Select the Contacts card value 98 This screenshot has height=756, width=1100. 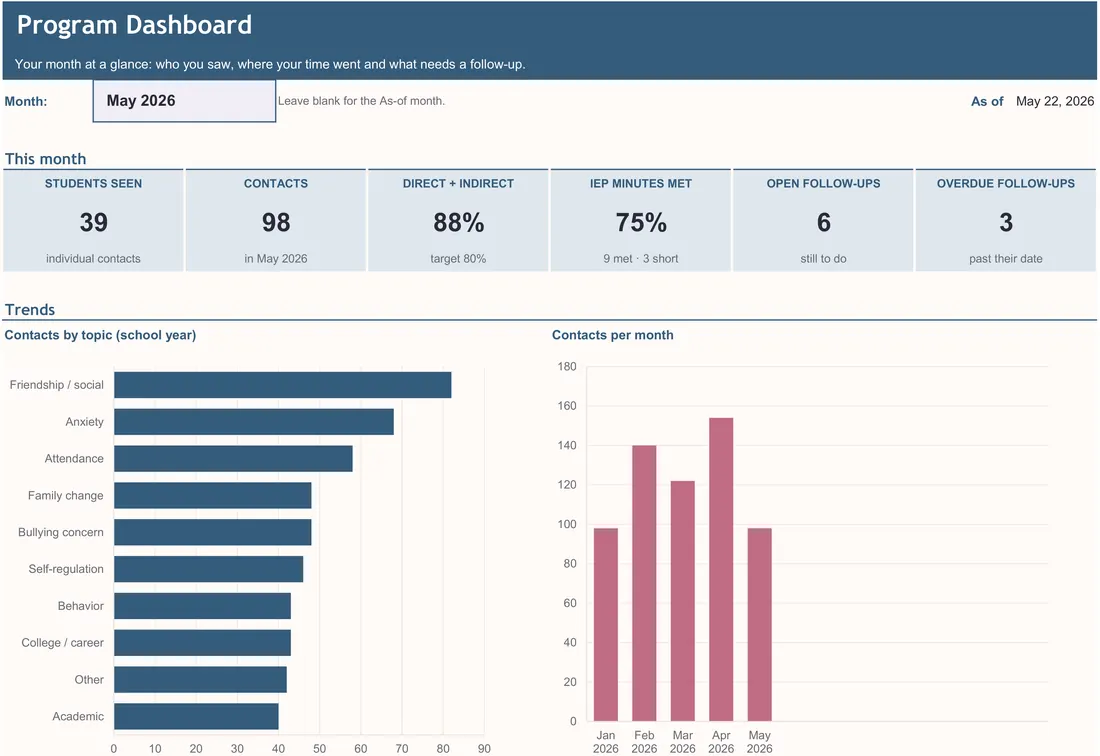[276, 222]
